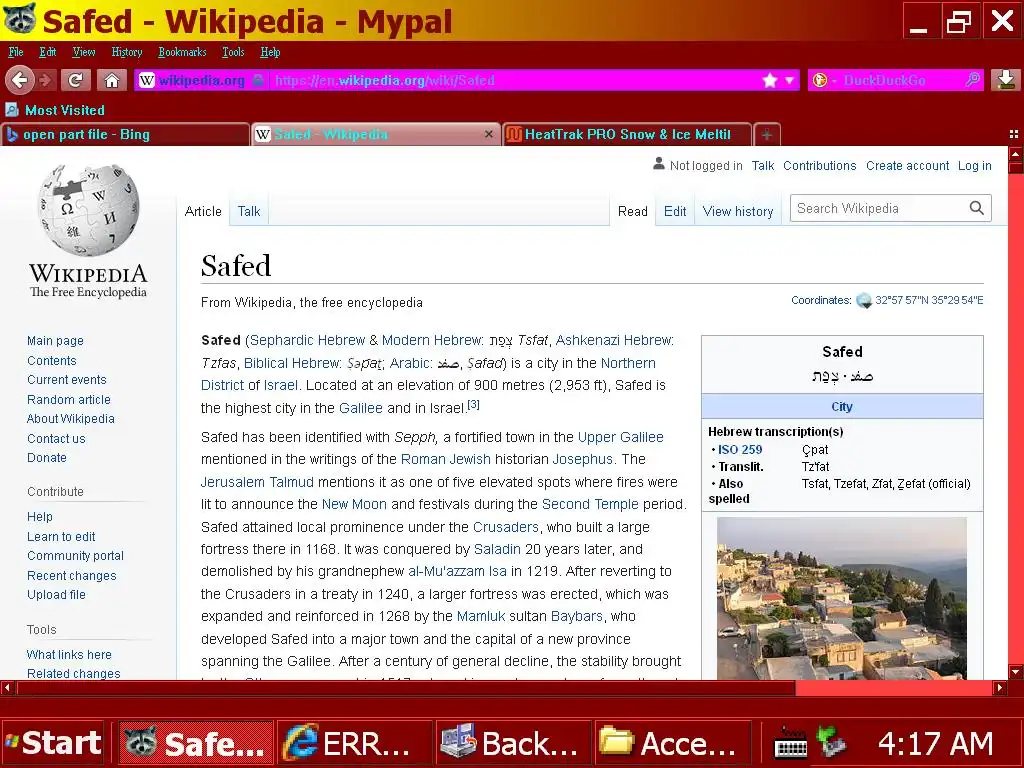Switch to ERR... Internet Explorer taskbar item
The width and height of the screenshot is (1024, 768).
click(x=355, y=743)
